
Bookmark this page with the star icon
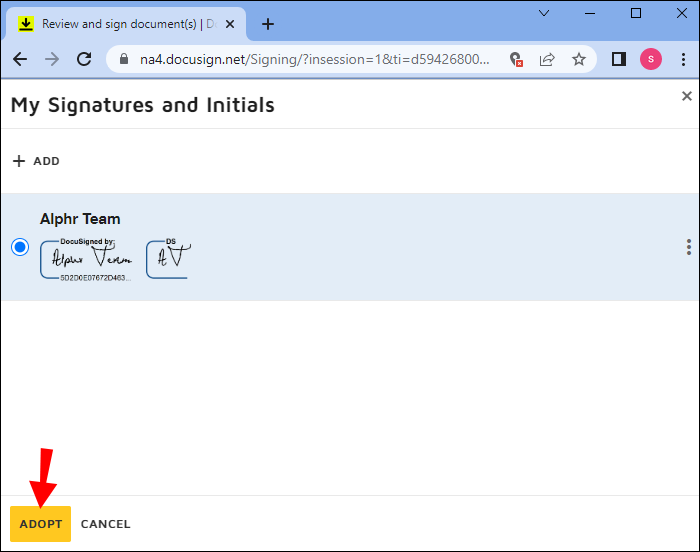click(x=579, y=59)
